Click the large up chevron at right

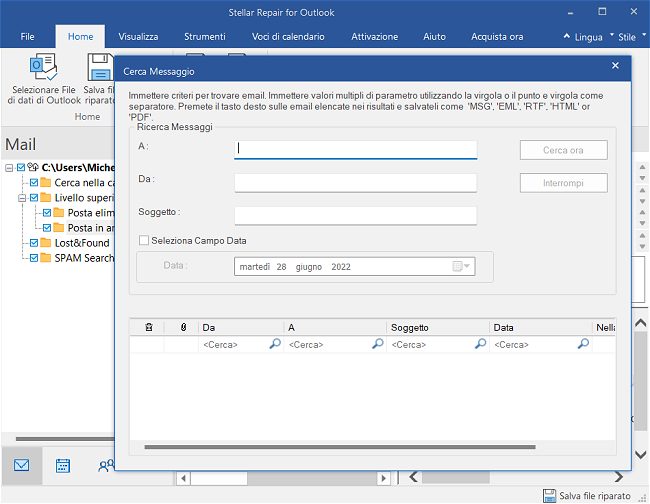(x=641, y=322)
